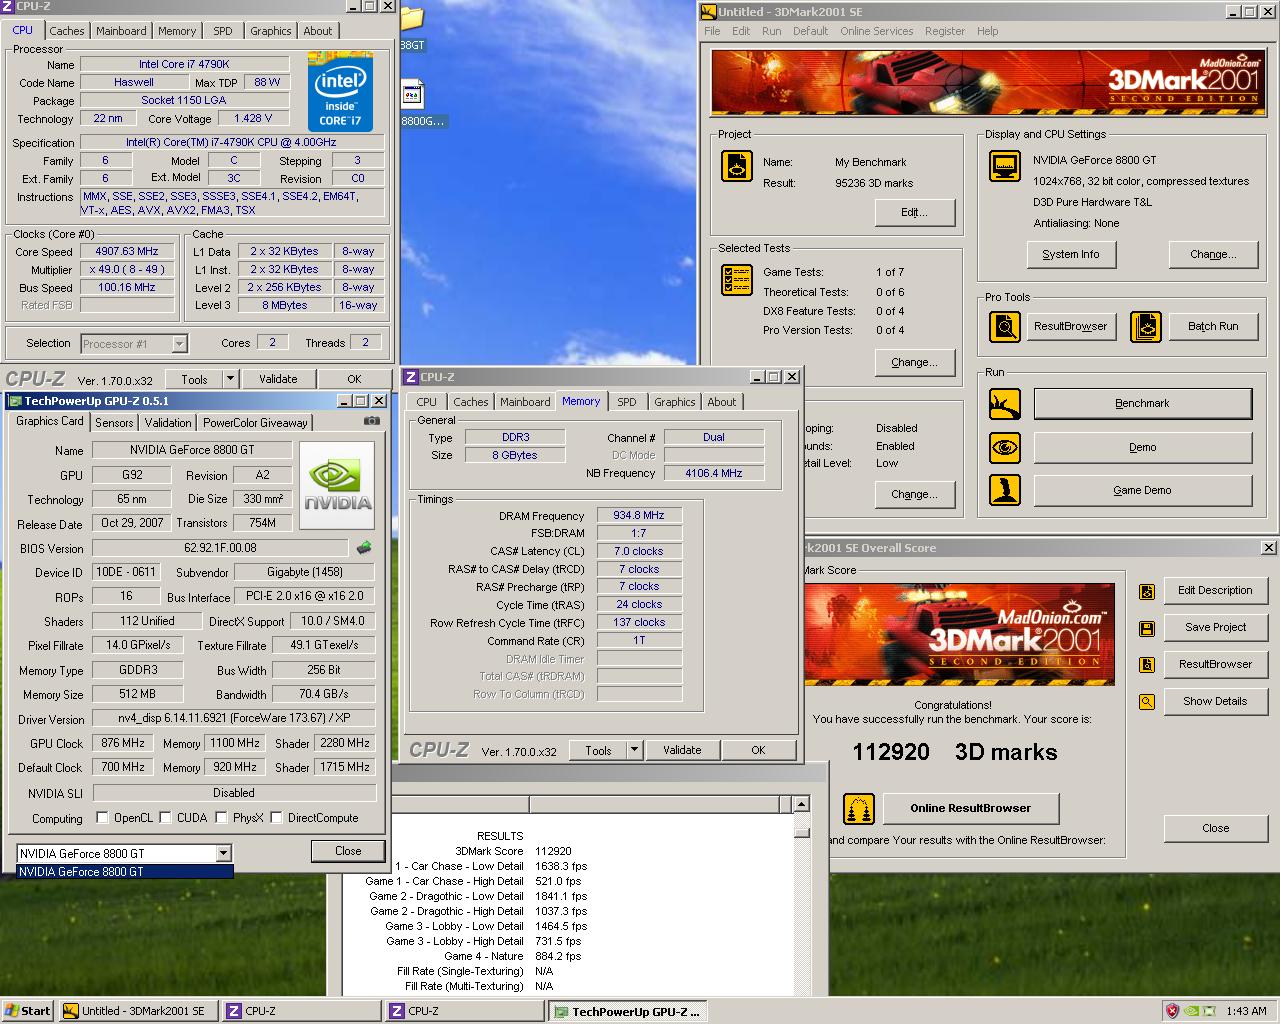Viewport: 1280px width, 1024px height.
Task: Click the Core Speed value field
Action: click(x=127, y=252)
